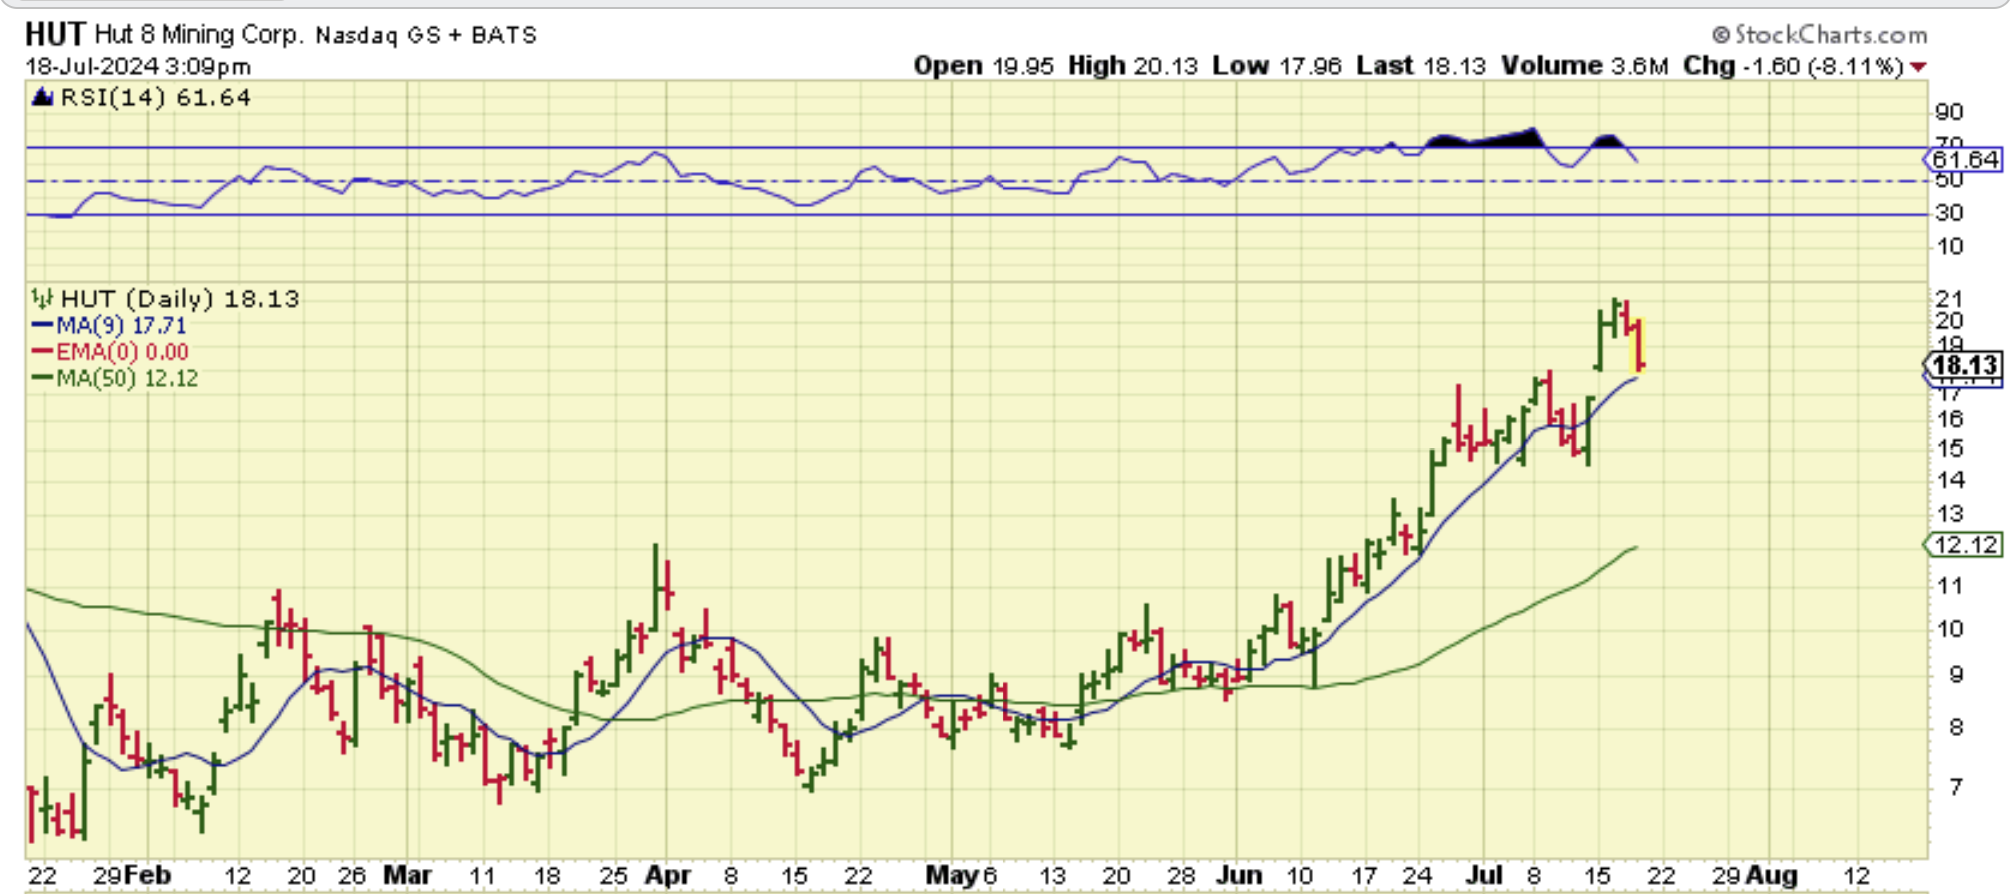Select the HUT ticker symbol in the header
Screen dimensions: 2013x894
click(56, 34)
